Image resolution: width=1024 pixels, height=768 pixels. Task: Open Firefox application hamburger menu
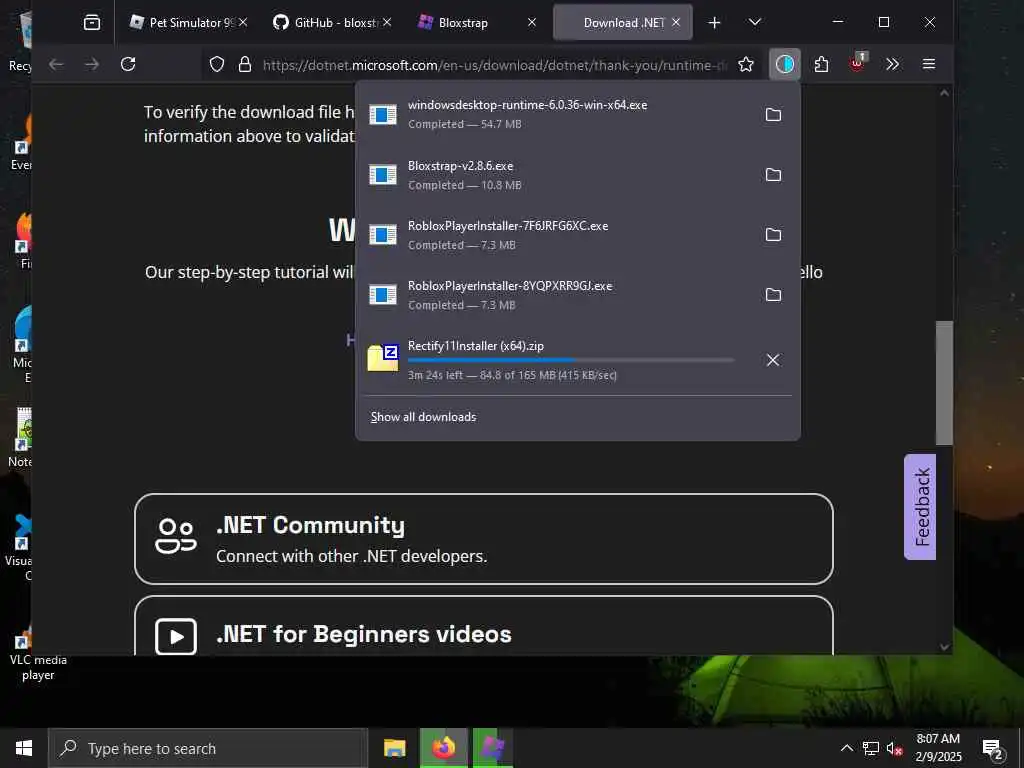(929, 64)
